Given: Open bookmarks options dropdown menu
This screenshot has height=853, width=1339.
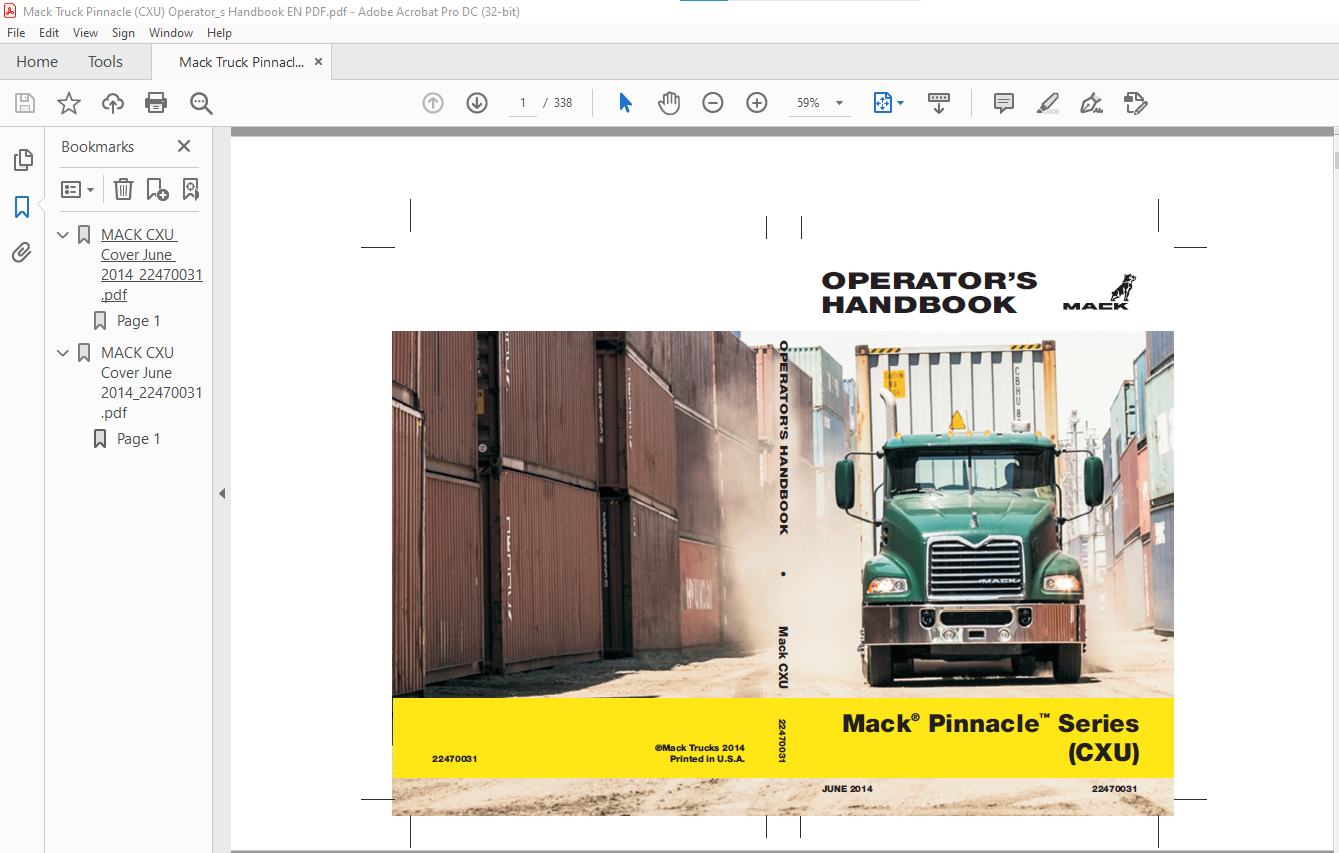Looking at the screenshot, I should tap(78, 189).
